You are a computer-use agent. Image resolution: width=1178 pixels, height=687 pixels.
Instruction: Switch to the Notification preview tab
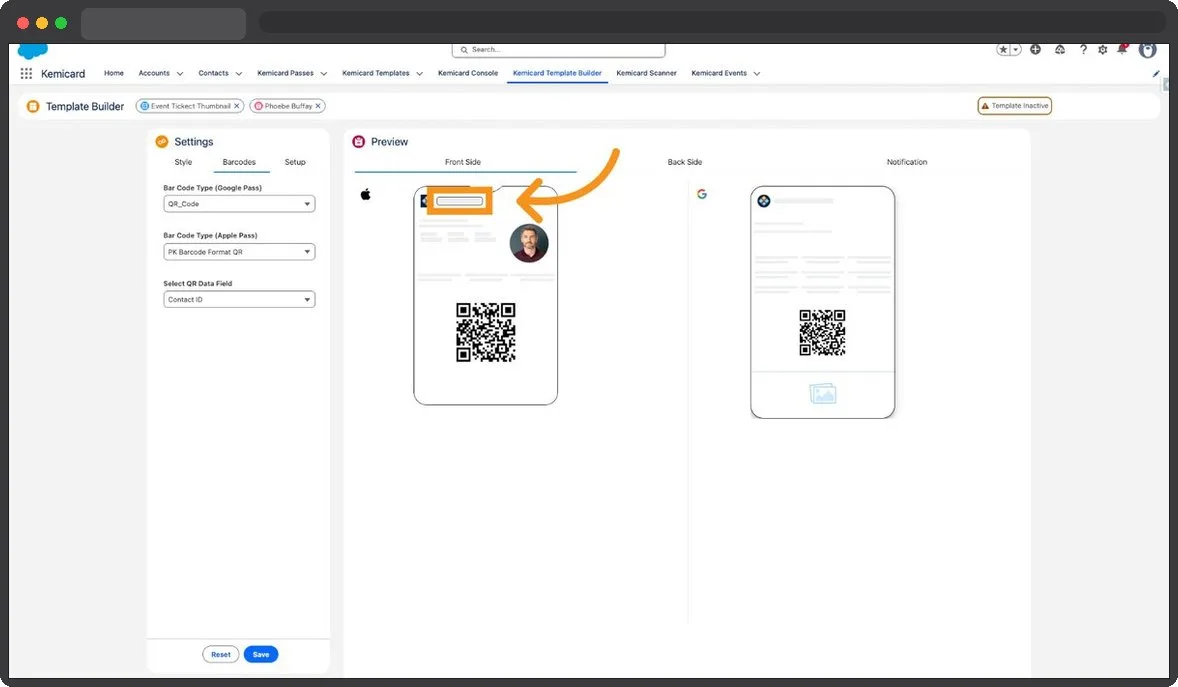[x=907, y=162]
